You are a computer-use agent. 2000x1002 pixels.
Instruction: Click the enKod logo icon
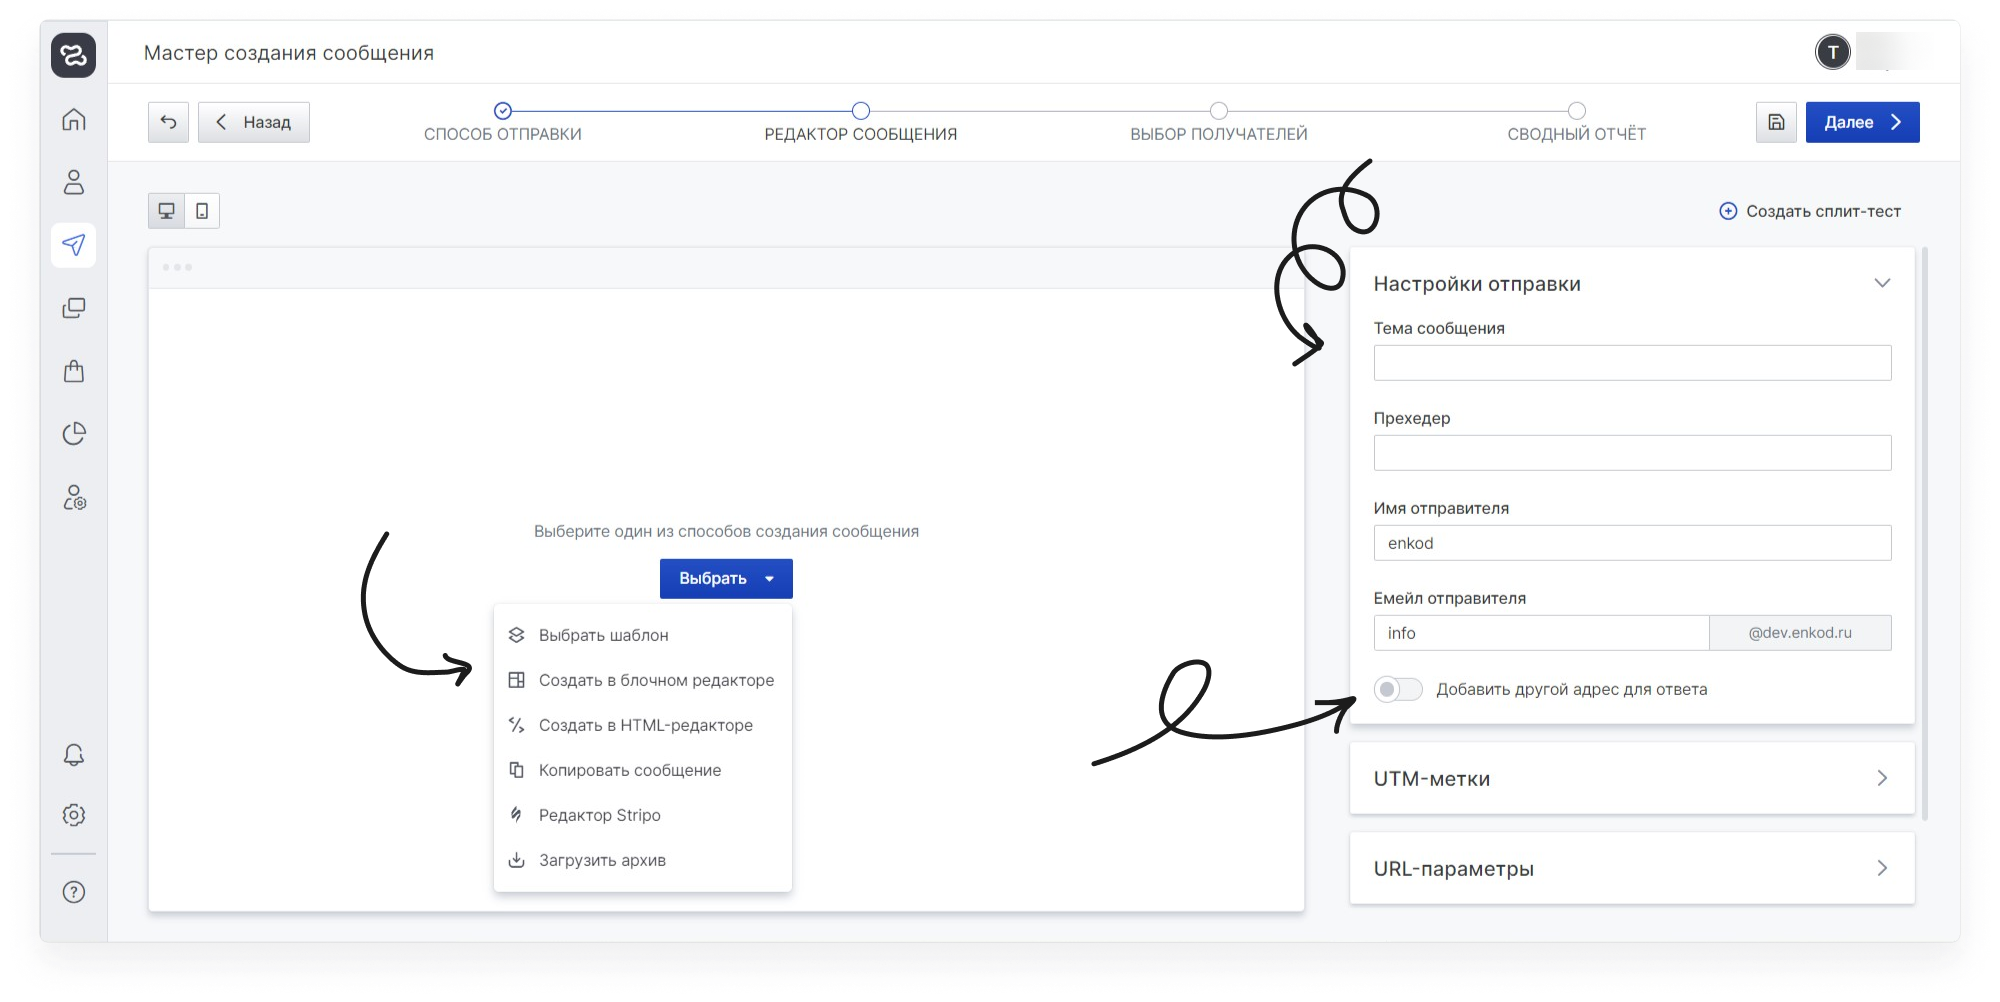tap(73, 55)
